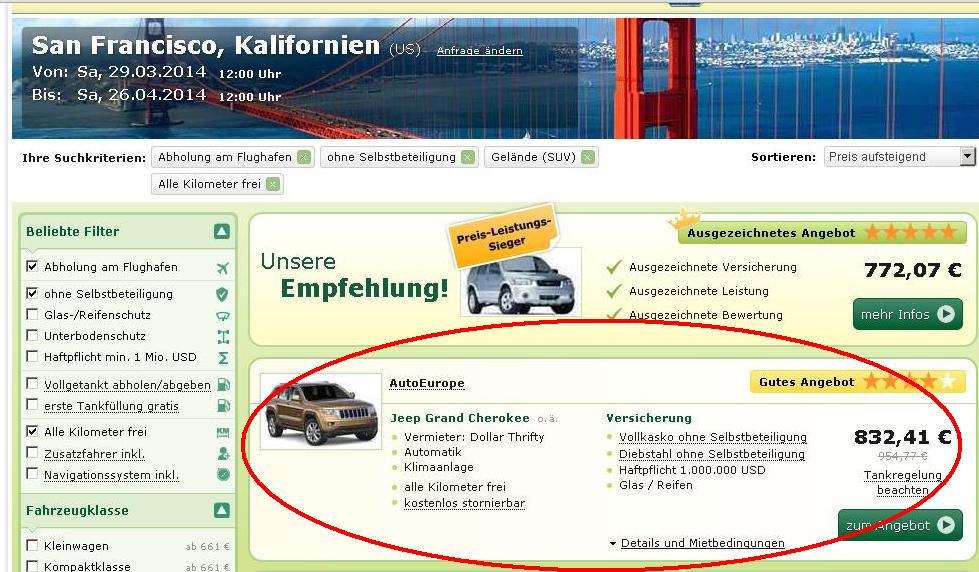This screenshot has height=572, width=979.
Task: Remove the 'Gelände (SUV)' filter tag
Action: coord(587,157)
